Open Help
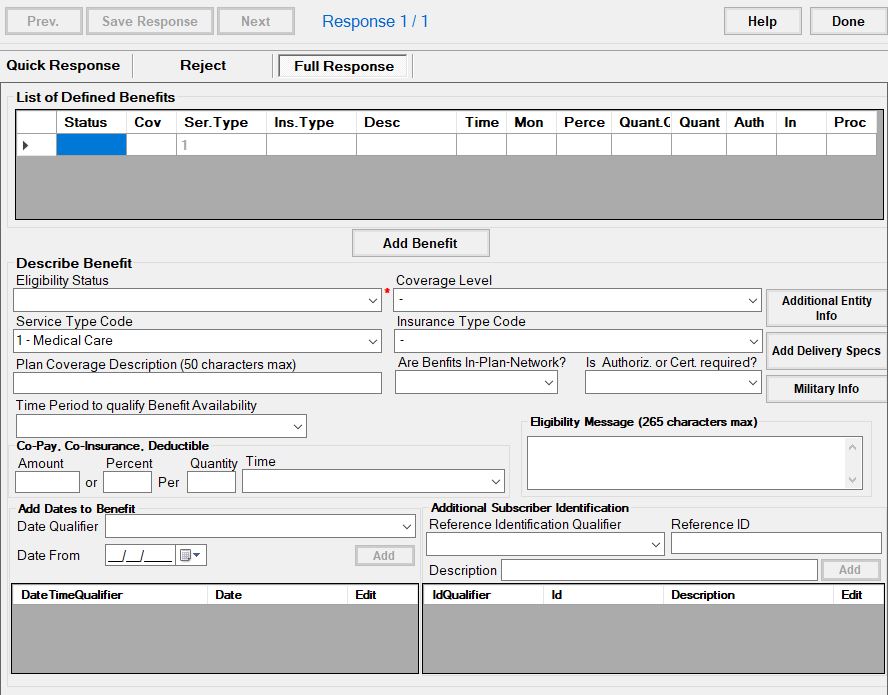Screen dimensions: 888x695 pos(762,22)
